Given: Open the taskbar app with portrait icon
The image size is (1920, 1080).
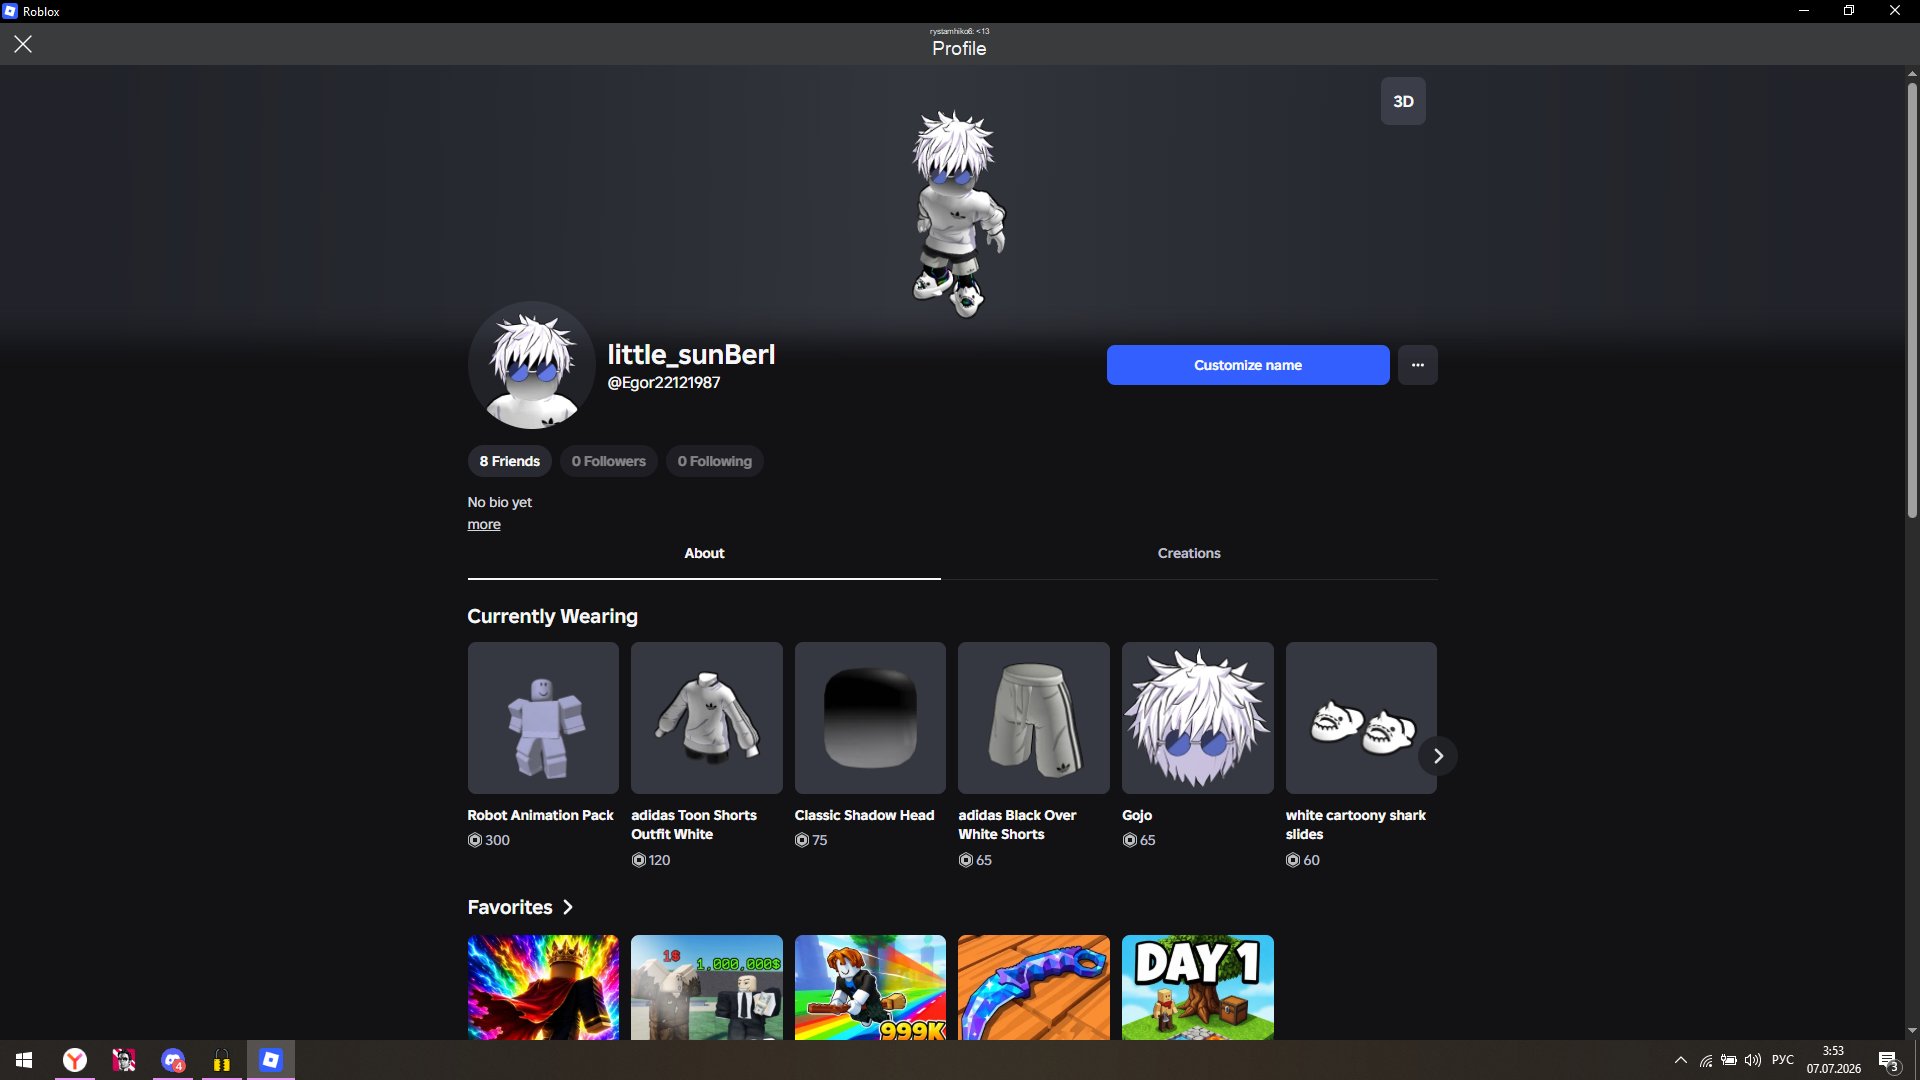Looking at the screenshot, I should click(124, 1060).
